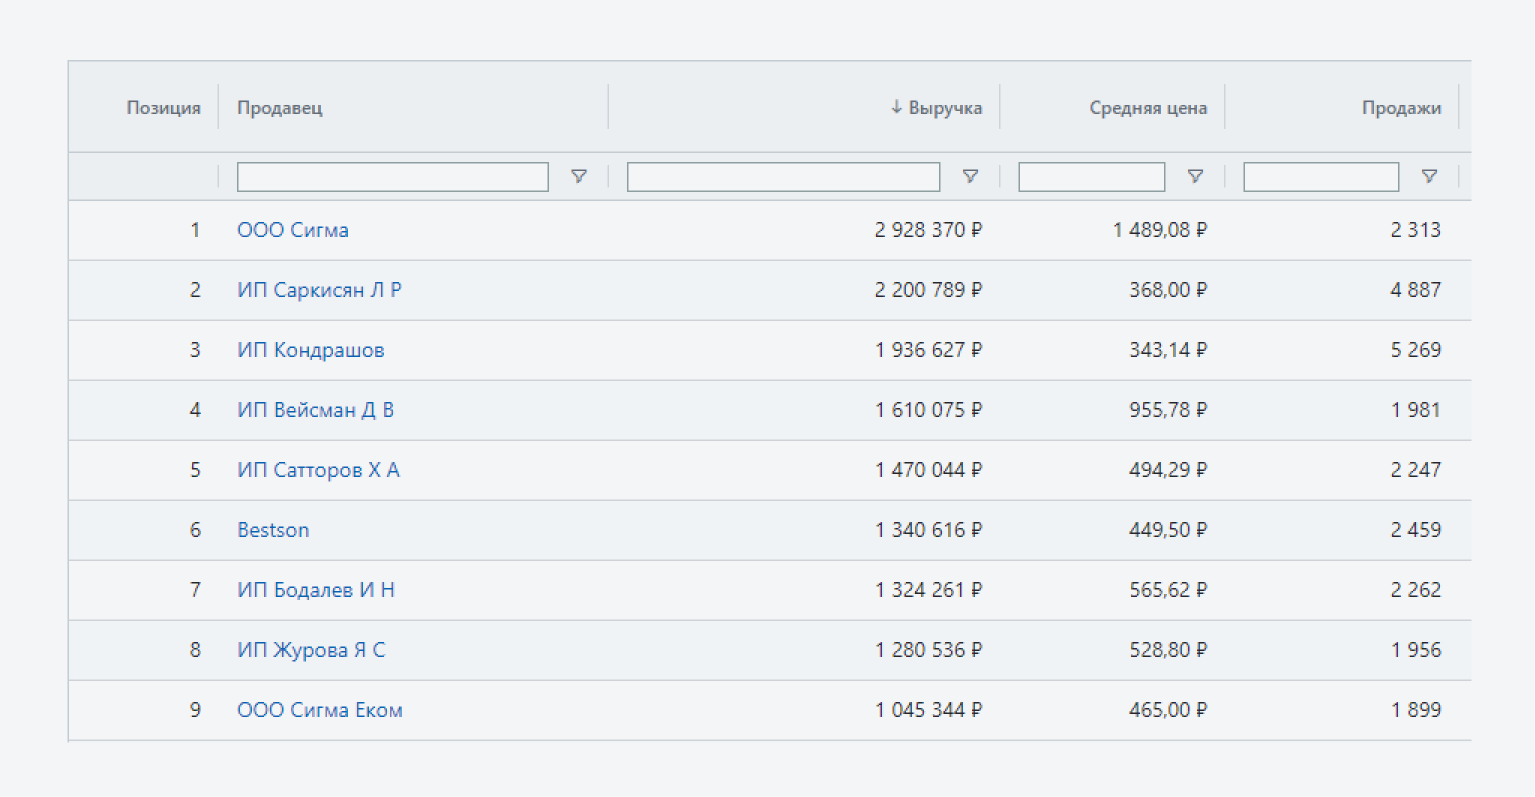Image resolution: width=1535 pixels, height=797 pixels.
Task: Select the sales value 2 262
Action: coord(1415,590)
